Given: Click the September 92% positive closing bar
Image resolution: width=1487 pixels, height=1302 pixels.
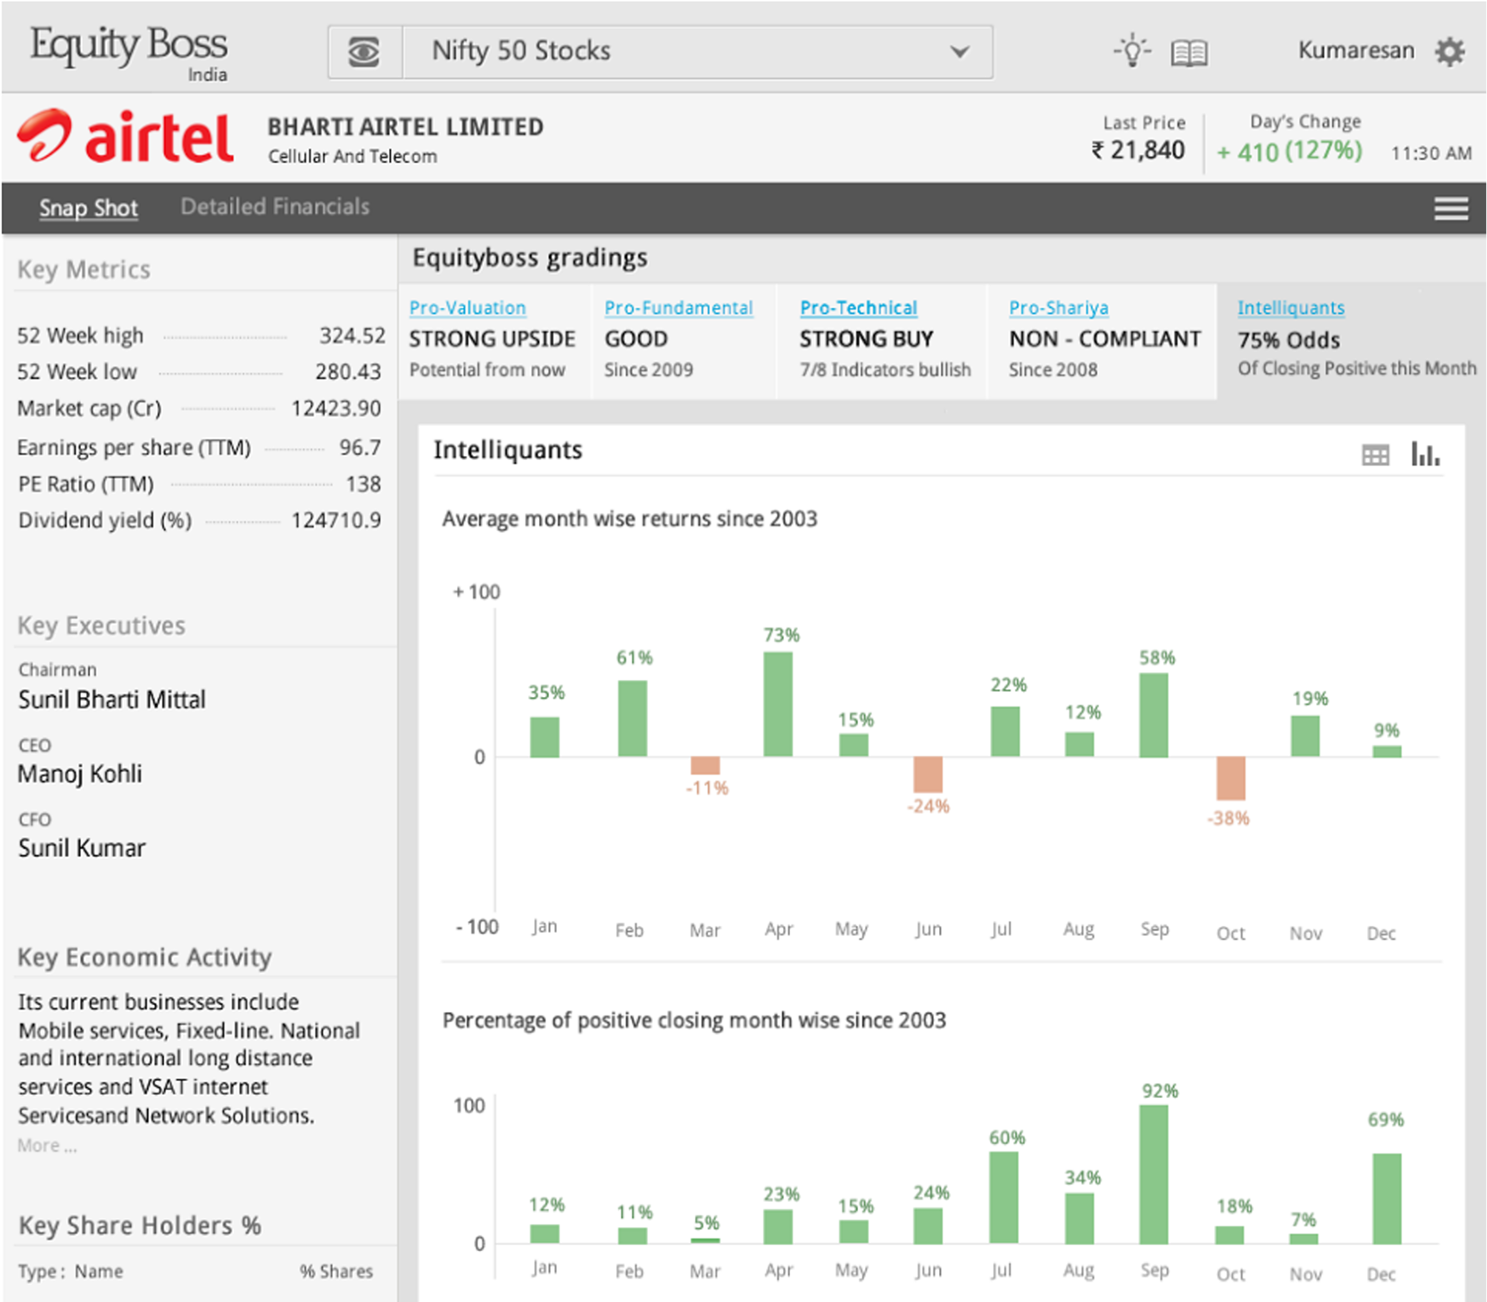Looking at the screenshot, I should (1154, 1174).
